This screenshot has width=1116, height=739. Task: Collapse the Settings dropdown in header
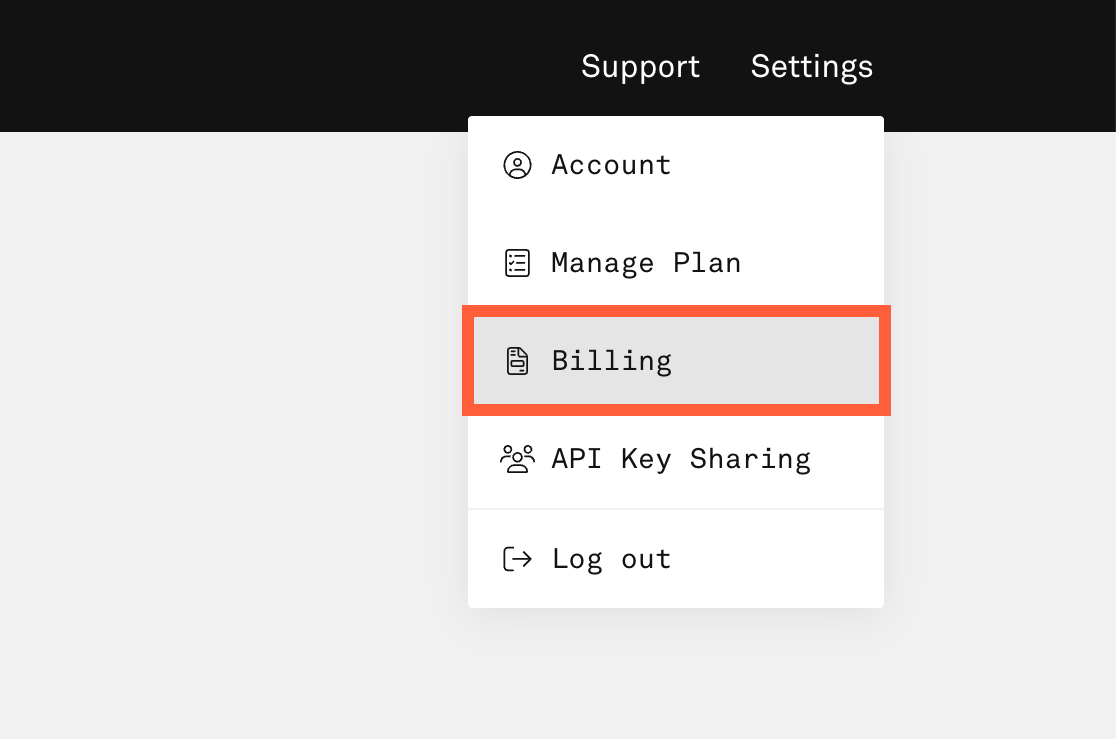pyautogui.click(x=811, y=67)
